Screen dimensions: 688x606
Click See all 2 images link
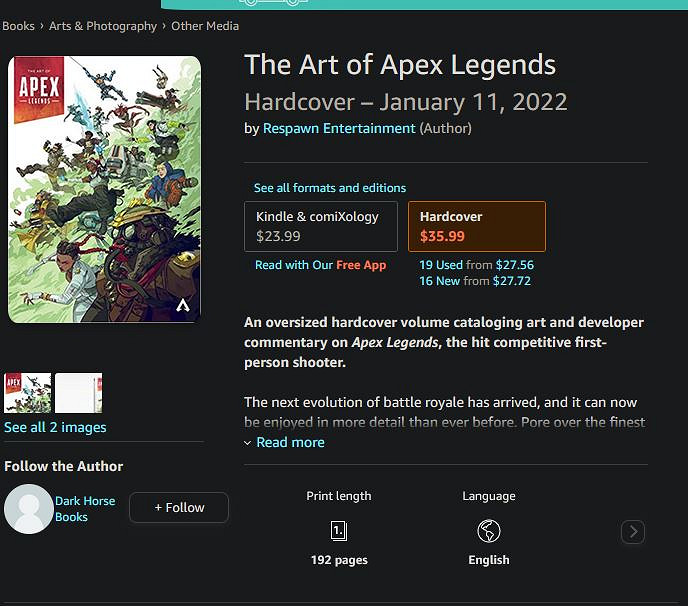point(55,427)
